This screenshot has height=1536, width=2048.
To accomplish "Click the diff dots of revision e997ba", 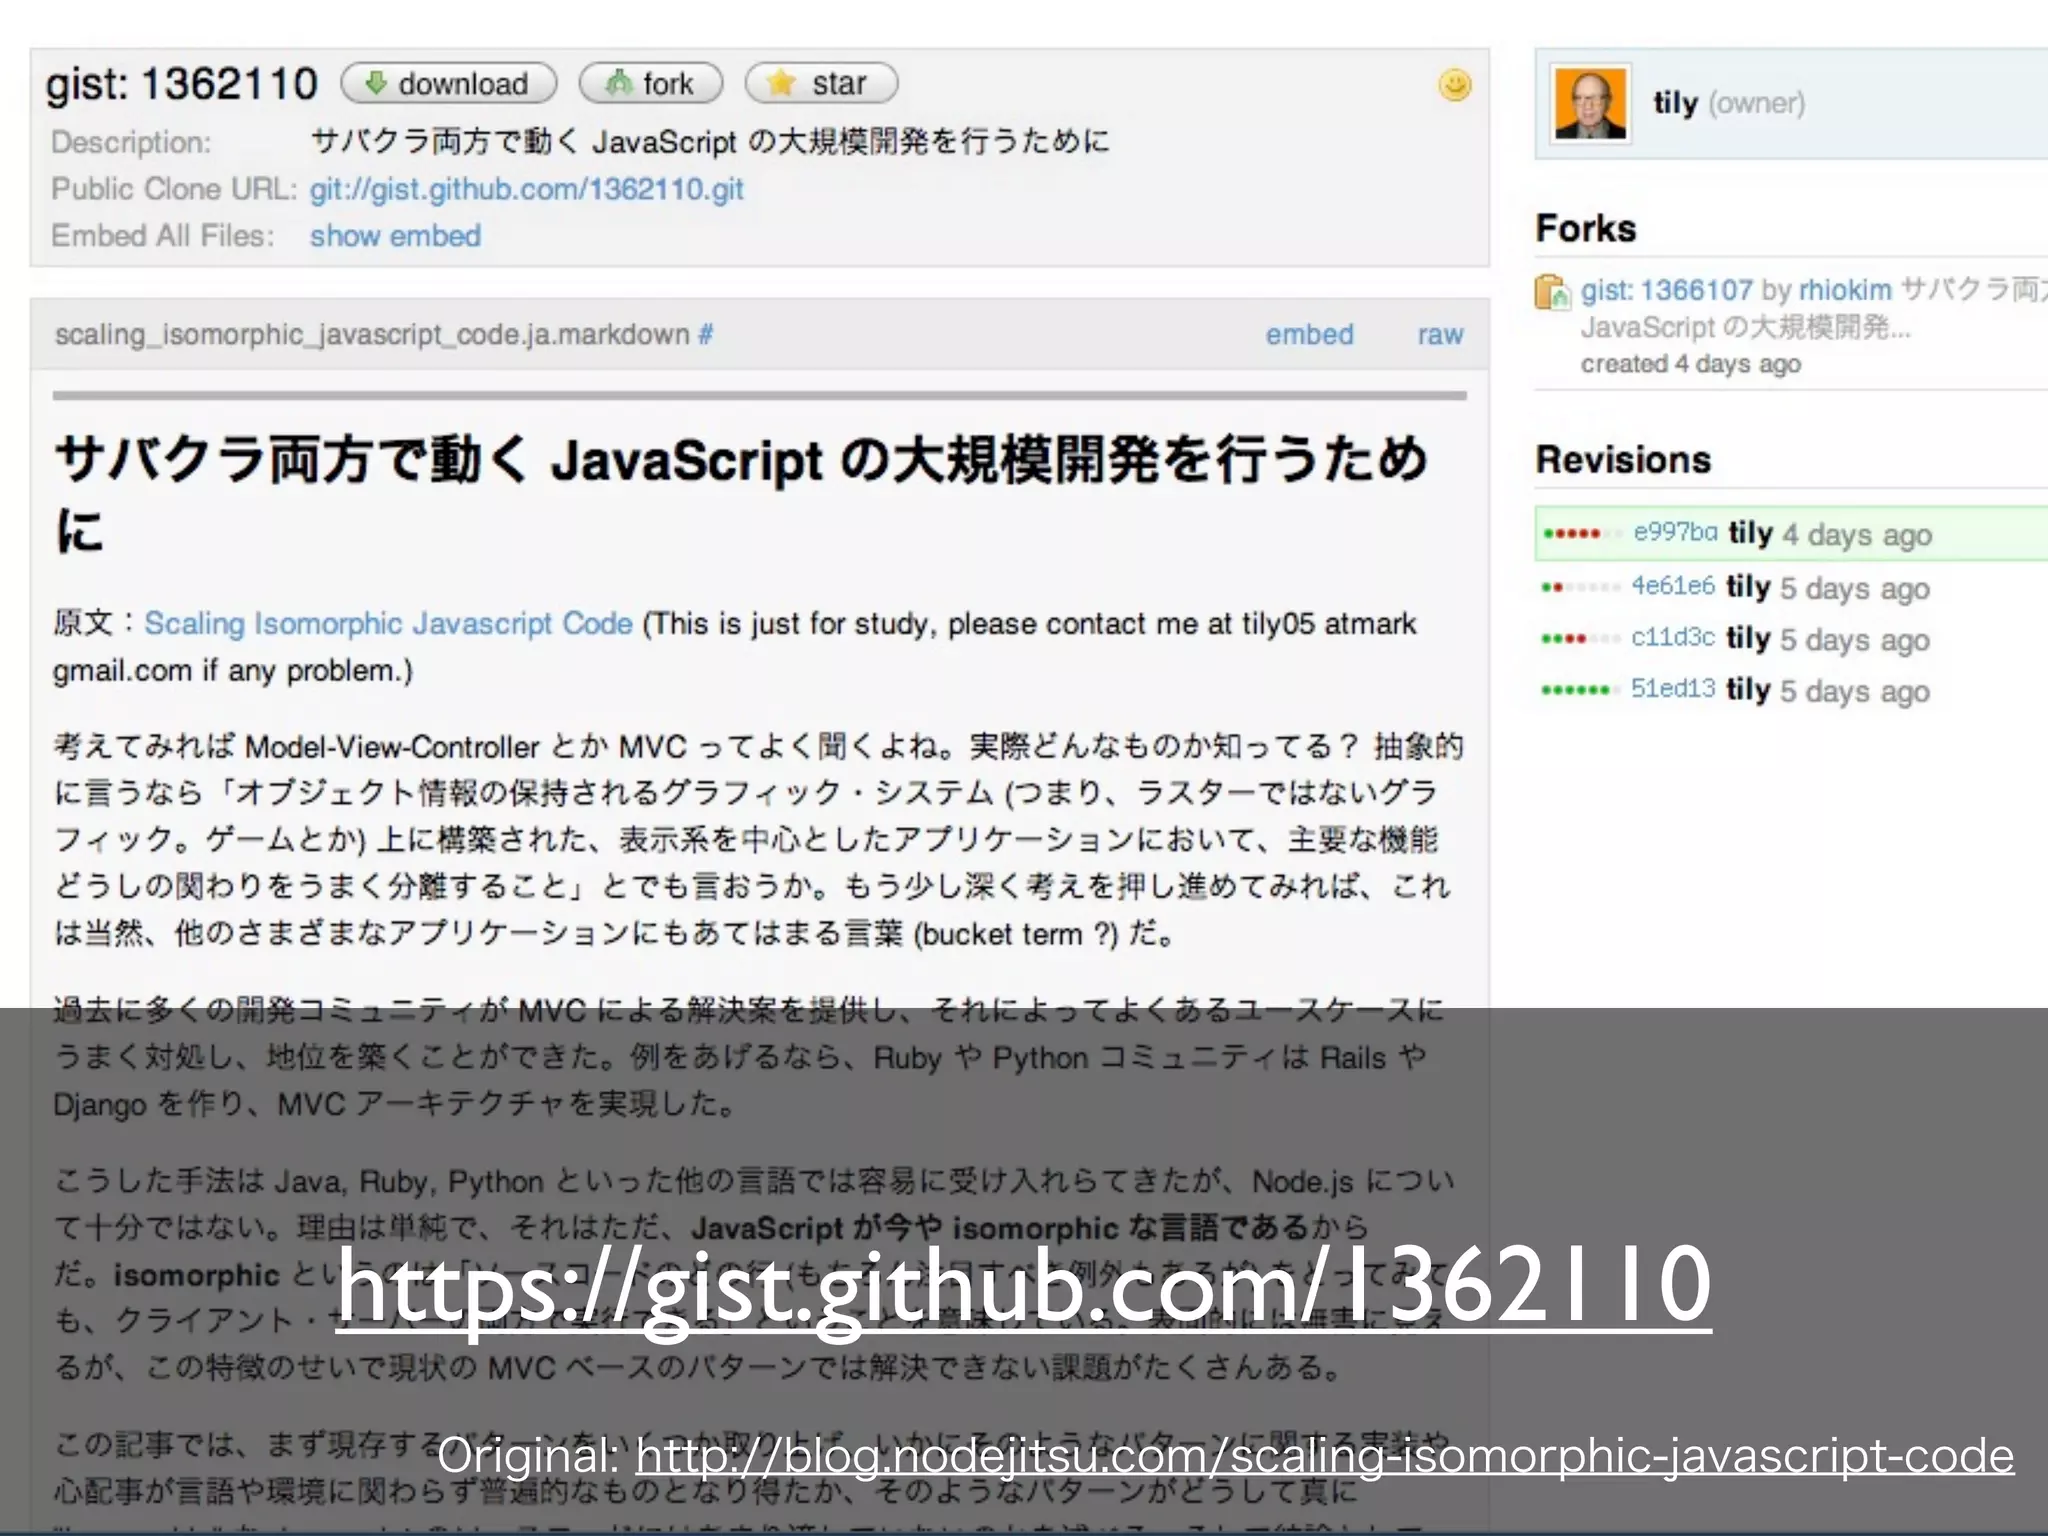I will click(x=1581, y=534).
